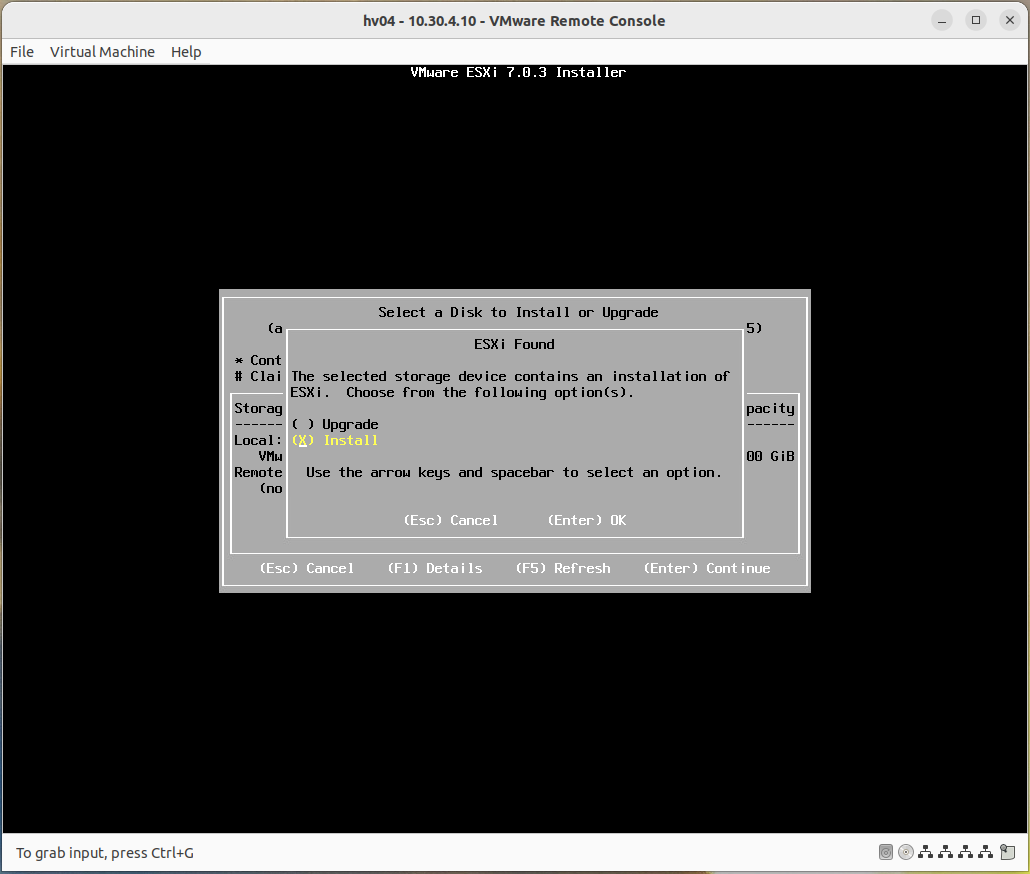Click the CD/DVD drive status bar icon
The height and width of the screenshot is (874, 1030).
pos(906,852)
